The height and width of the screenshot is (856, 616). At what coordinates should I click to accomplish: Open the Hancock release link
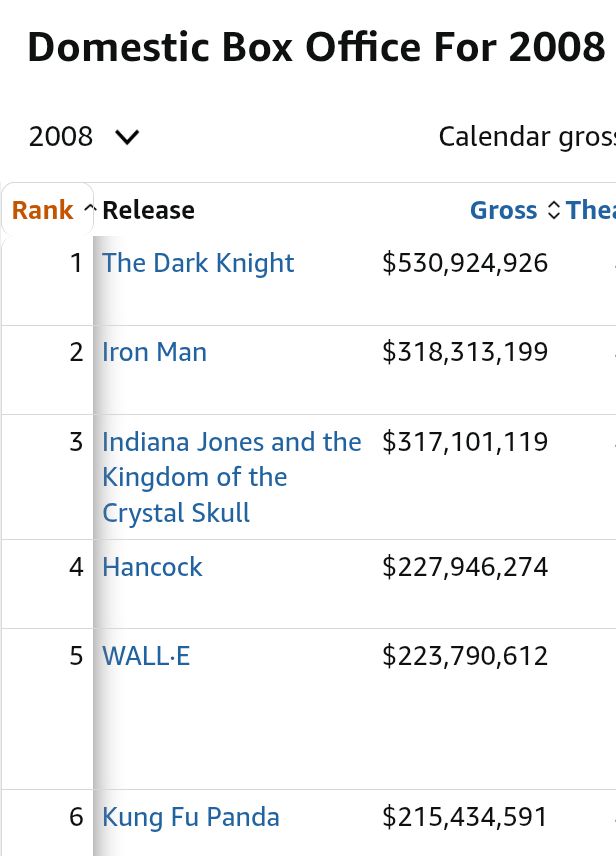click(x=152, y=567)
